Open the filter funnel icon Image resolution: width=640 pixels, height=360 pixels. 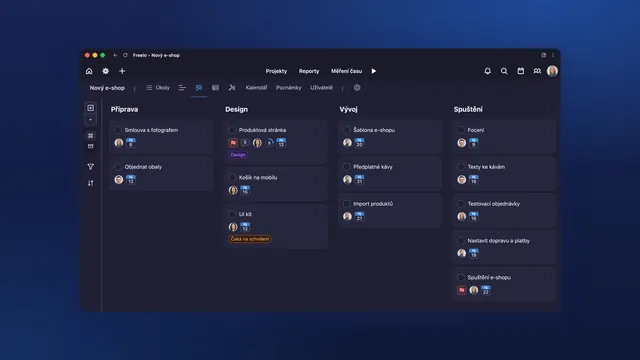point(91,167)
